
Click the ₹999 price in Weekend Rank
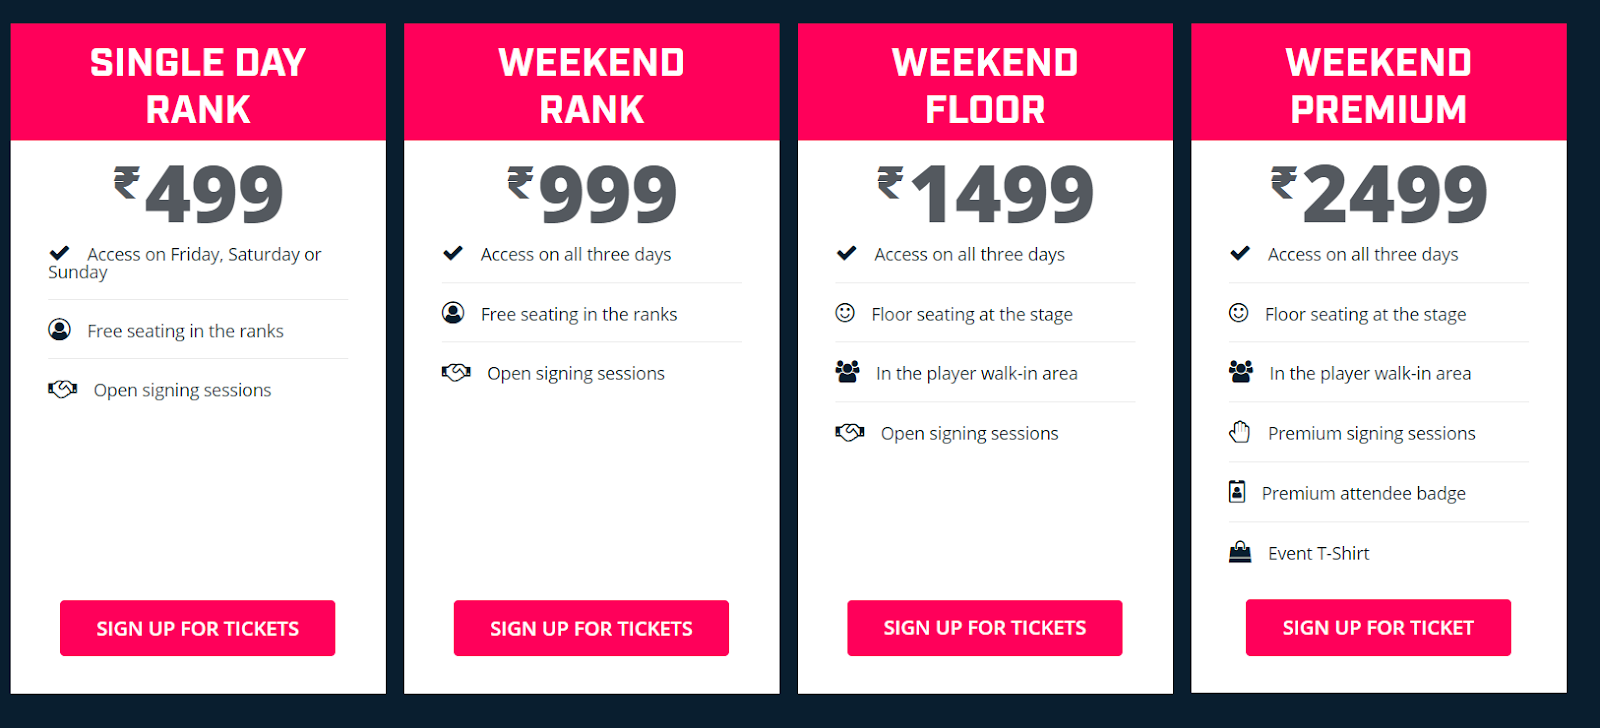point(592,194)
